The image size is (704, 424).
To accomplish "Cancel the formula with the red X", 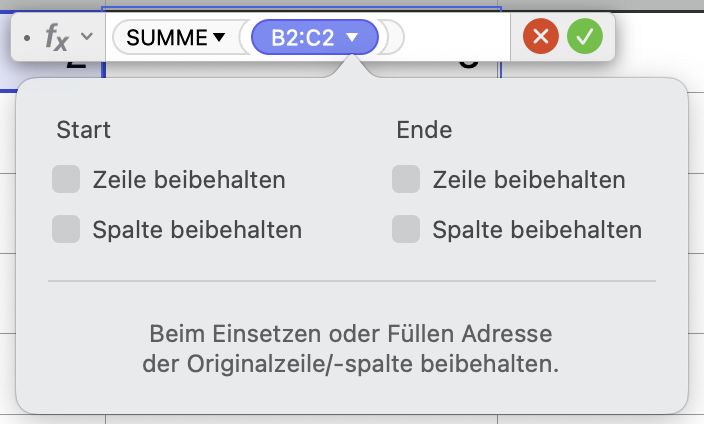I will point(541,38).
